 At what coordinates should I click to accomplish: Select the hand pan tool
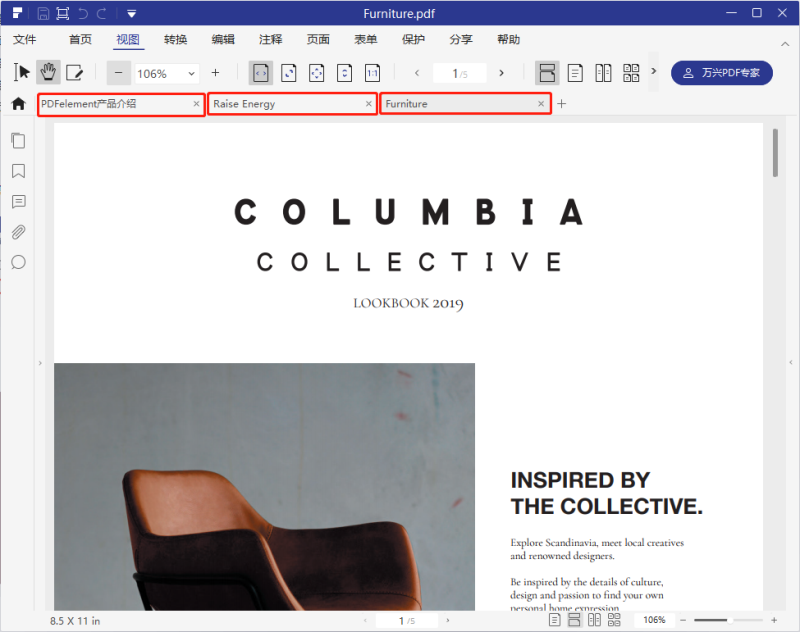(x=48, y=72)
